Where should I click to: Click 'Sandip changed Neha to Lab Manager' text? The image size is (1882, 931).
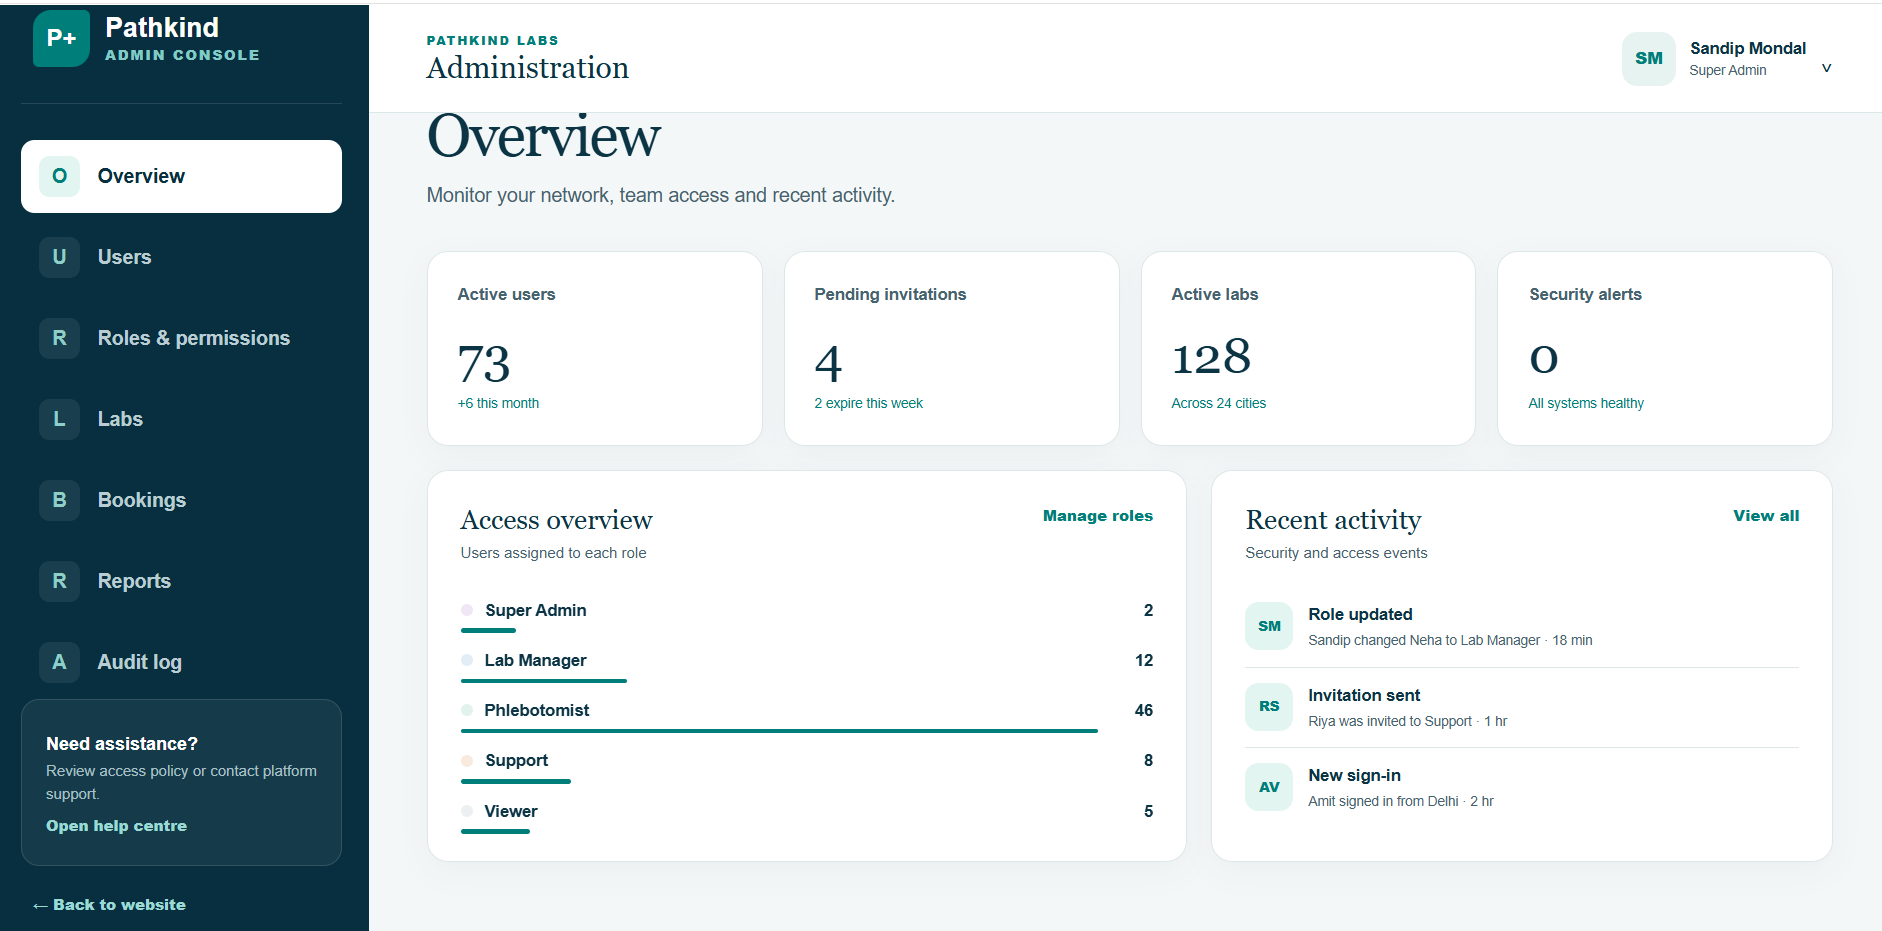[1424, 640]
